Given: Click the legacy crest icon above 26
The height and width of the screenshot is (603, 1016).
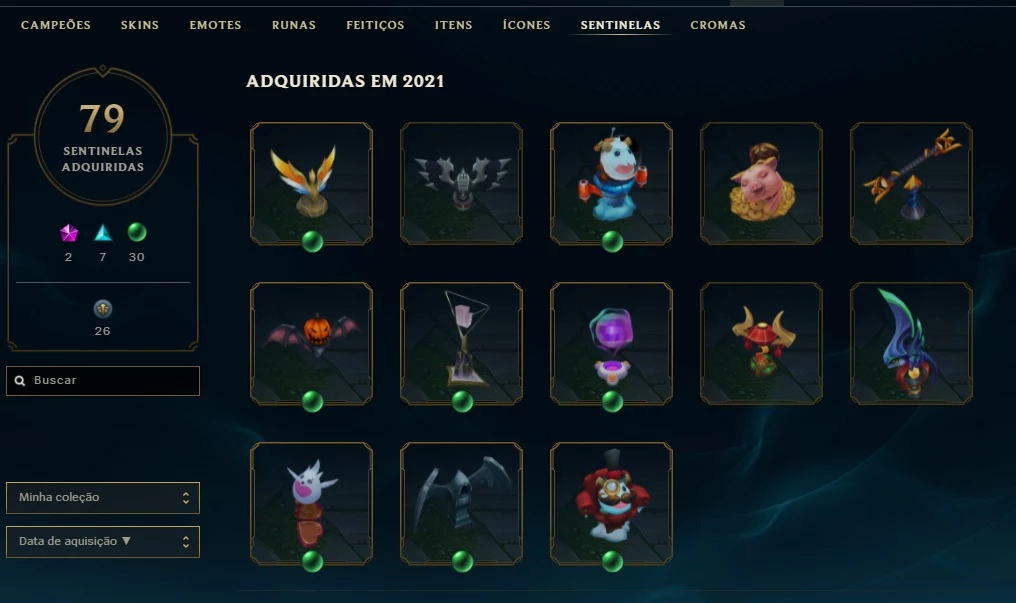Looking at the screenshot, I should (102, 309).
